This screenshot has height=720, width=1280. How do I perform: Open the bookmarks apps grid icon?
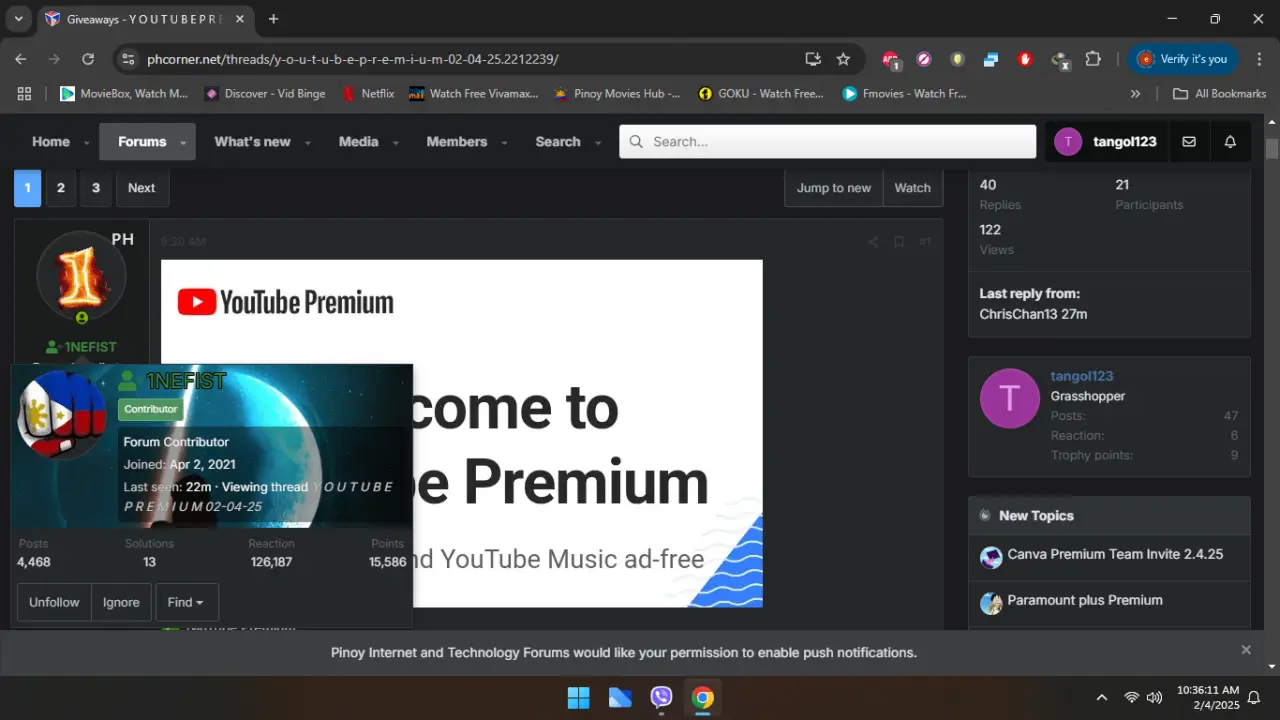(24, 93)
